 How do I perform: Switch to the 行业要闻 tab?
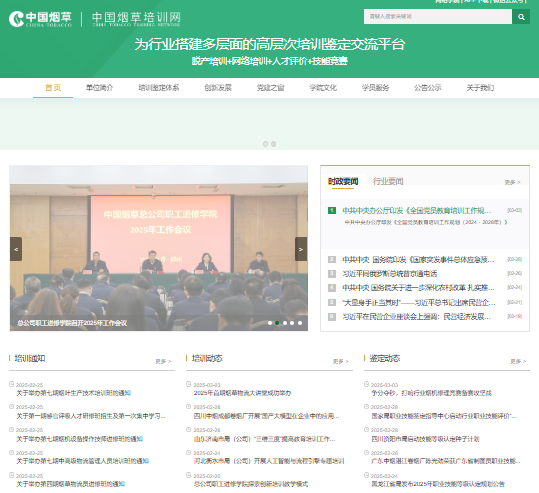(388, 181)
